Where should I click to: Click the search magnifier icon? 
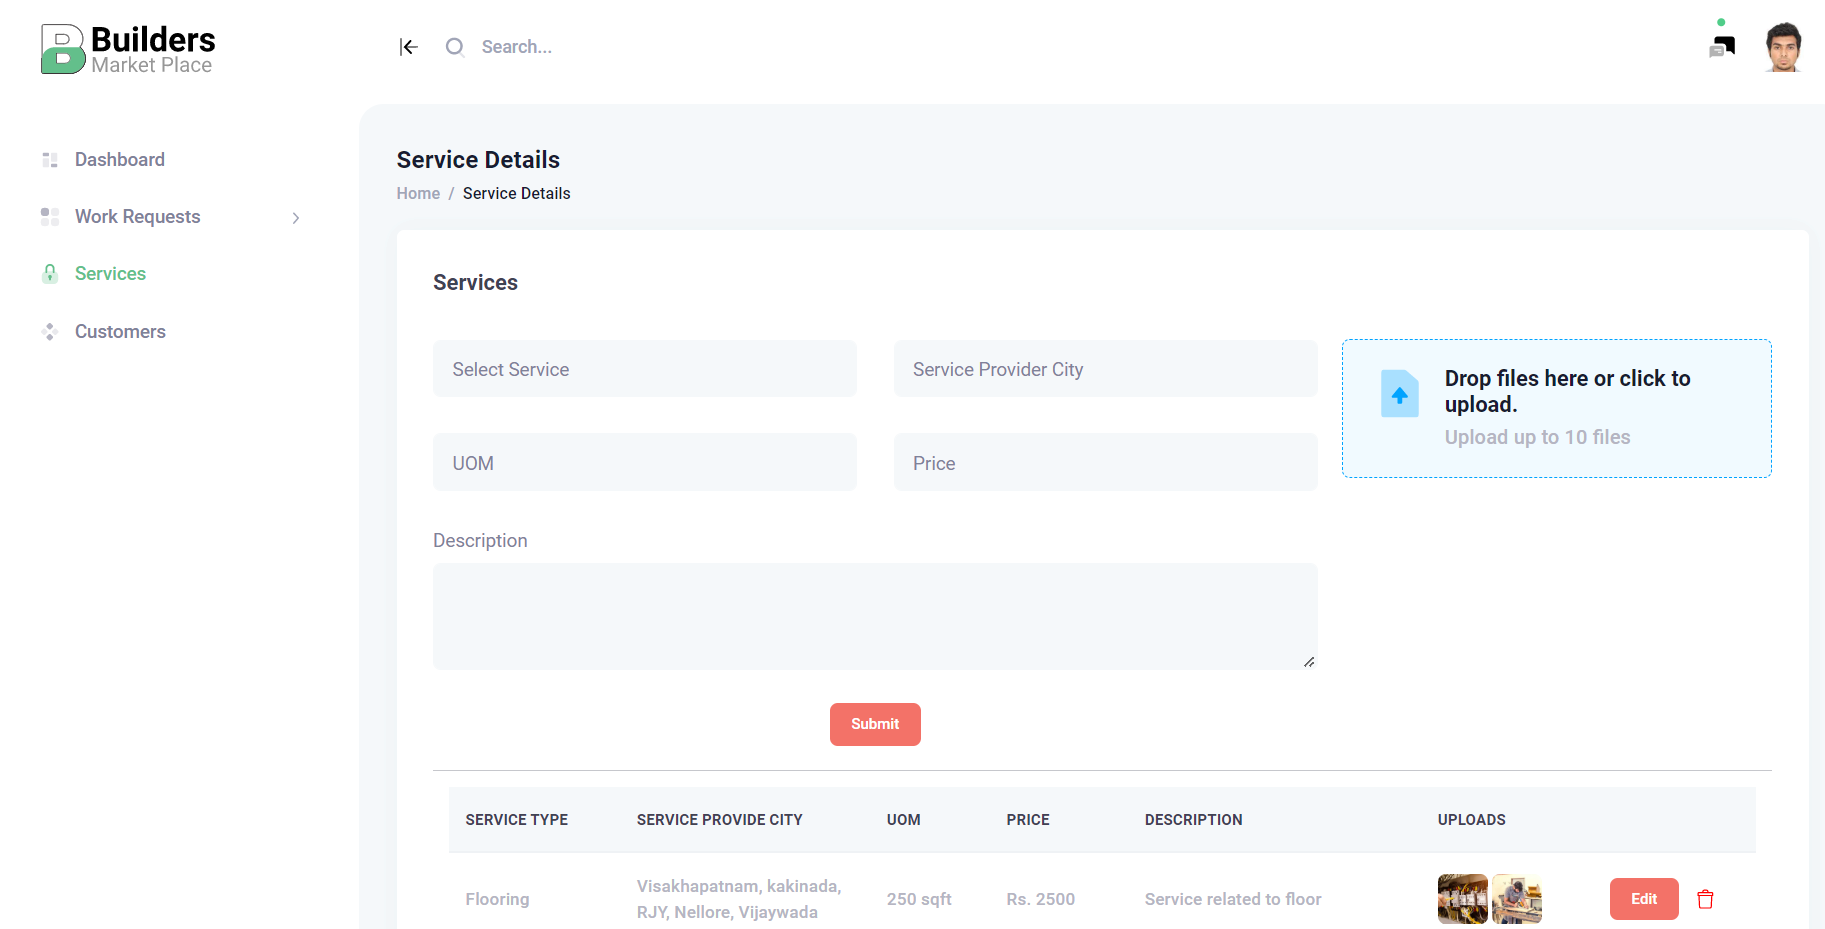pos(455,47)
